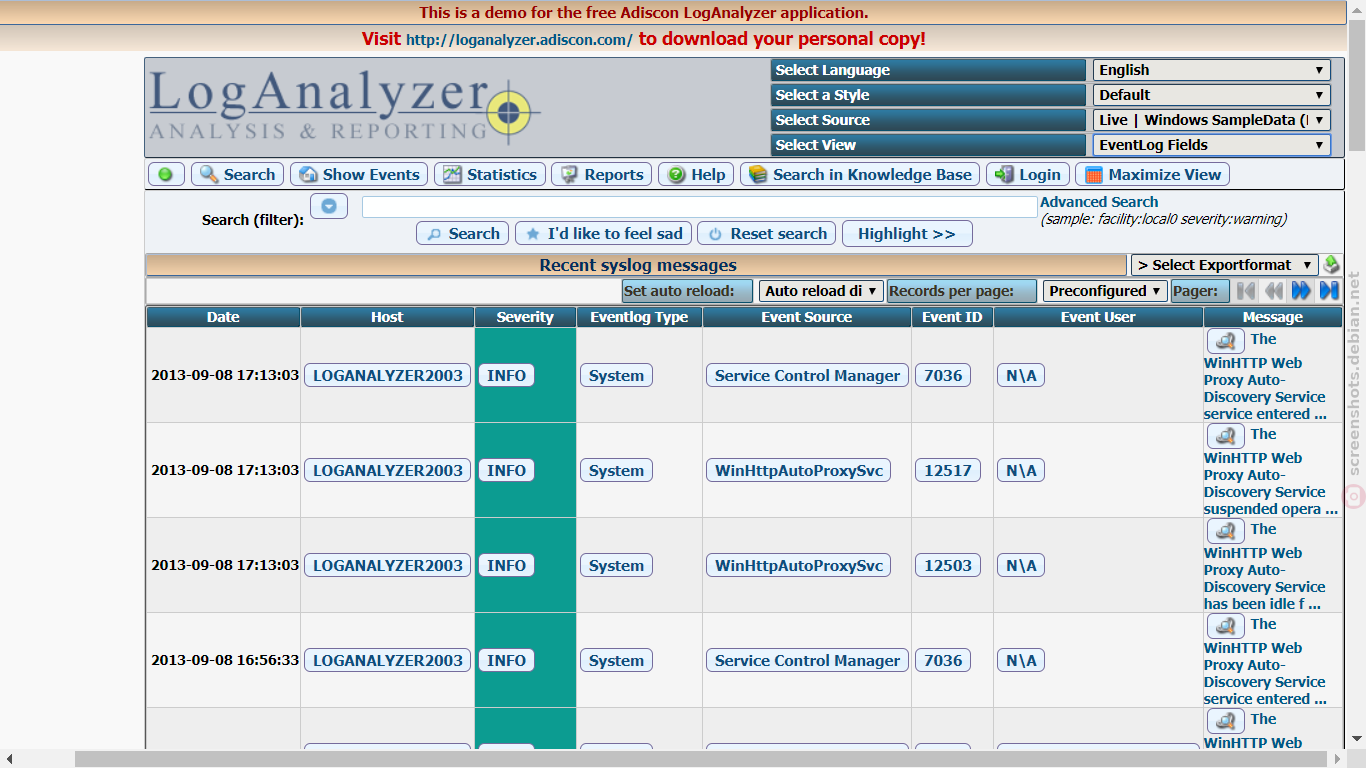Click I'd like to feel sad button
The height and width of the screenshot is (768, 1366).
(603, 233)
